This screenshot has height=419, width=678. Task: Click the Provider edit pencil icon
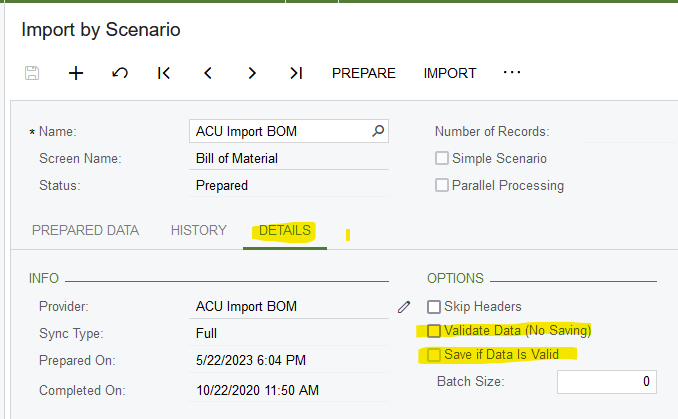pos(404,307)
